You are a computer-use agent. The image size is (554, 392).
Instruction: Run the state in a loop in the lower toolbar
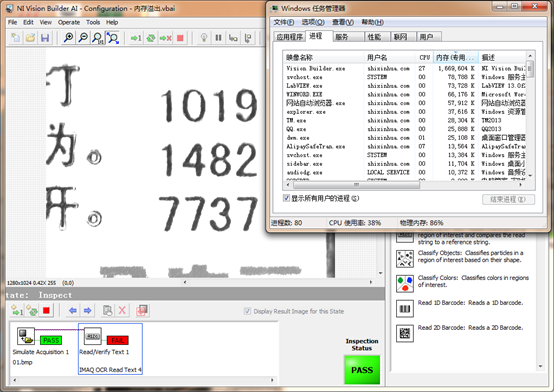[x=32, y=311]
